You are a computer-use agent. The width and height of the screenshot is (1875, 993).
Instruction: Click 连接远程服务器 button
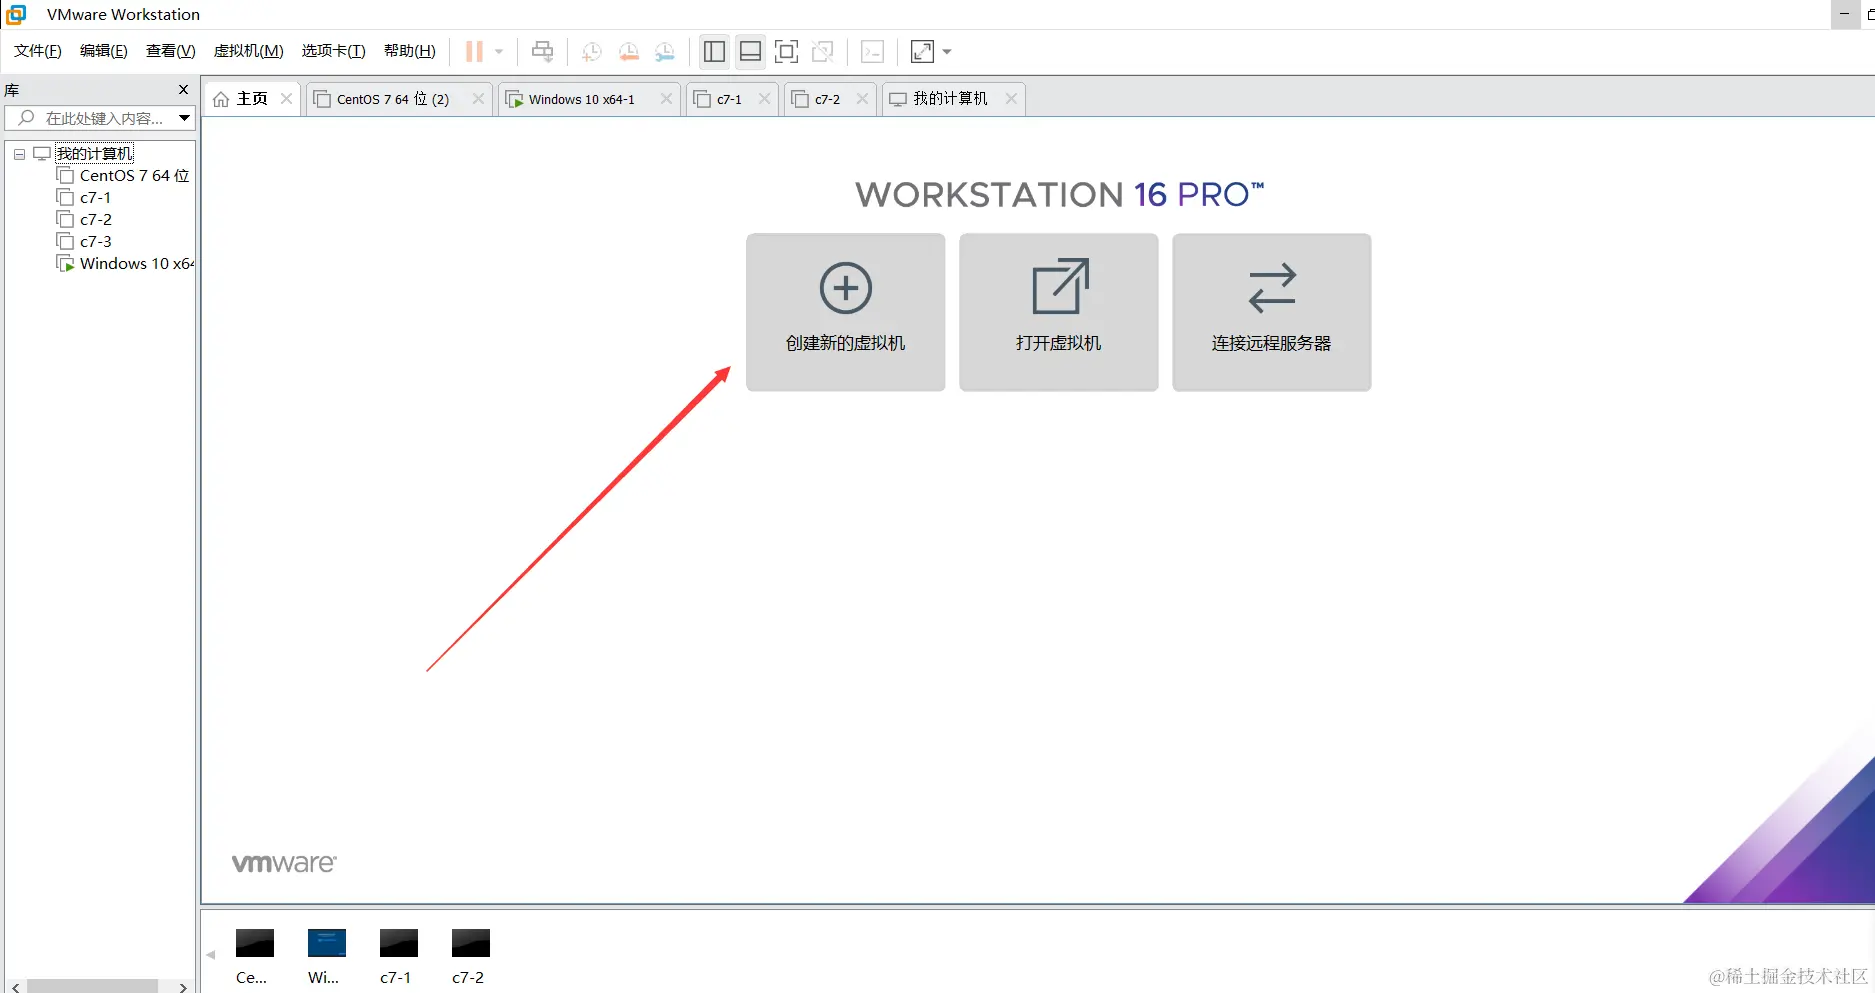1272,312
